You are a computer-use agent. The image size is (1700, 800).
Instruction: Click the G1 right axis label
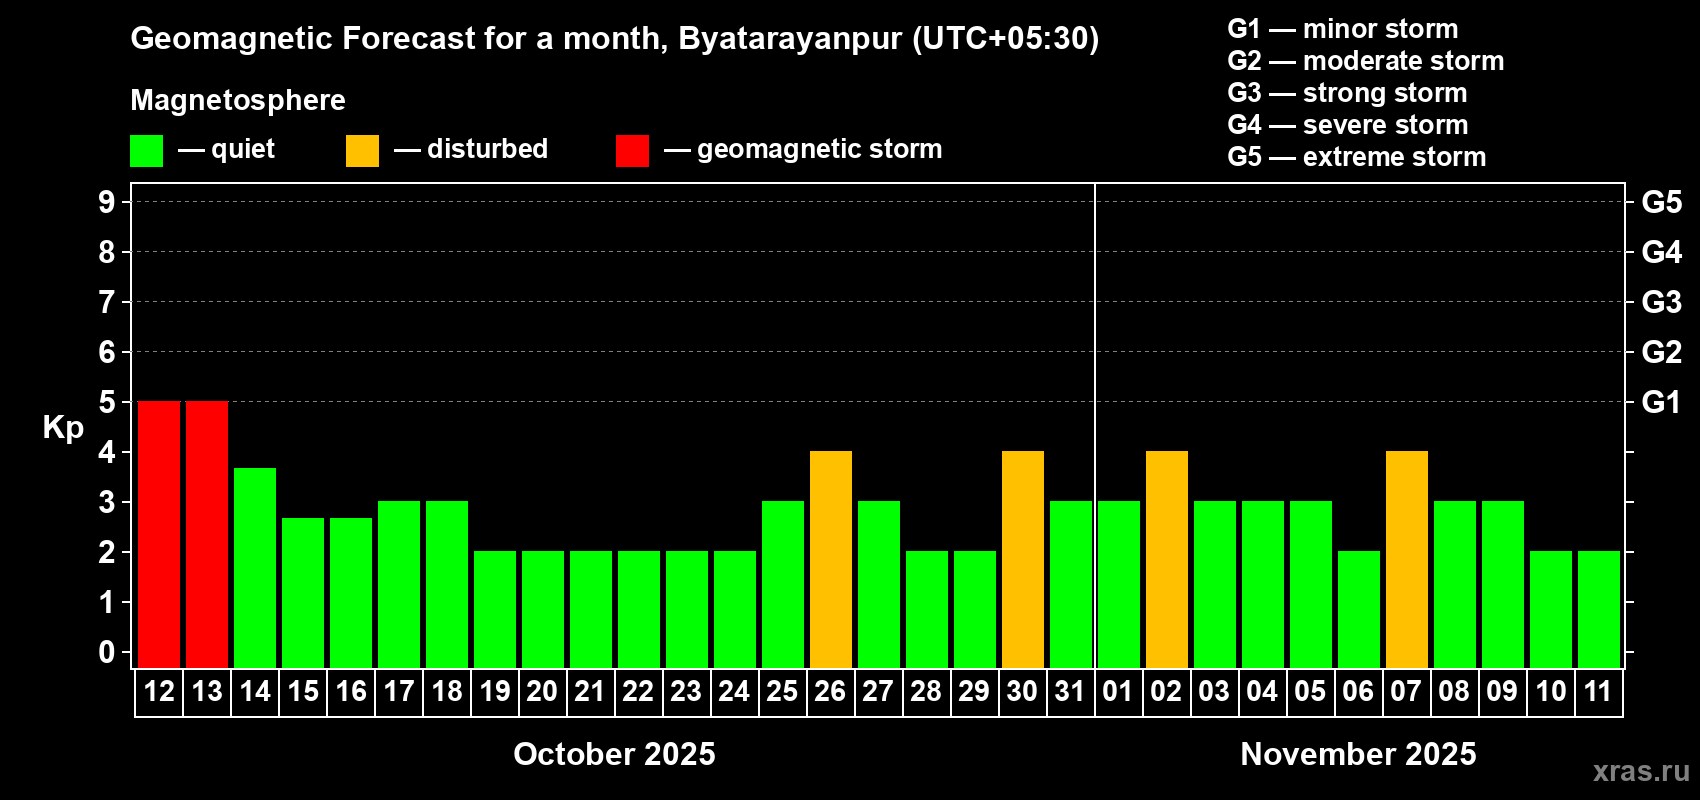[x=1662, y=402]
